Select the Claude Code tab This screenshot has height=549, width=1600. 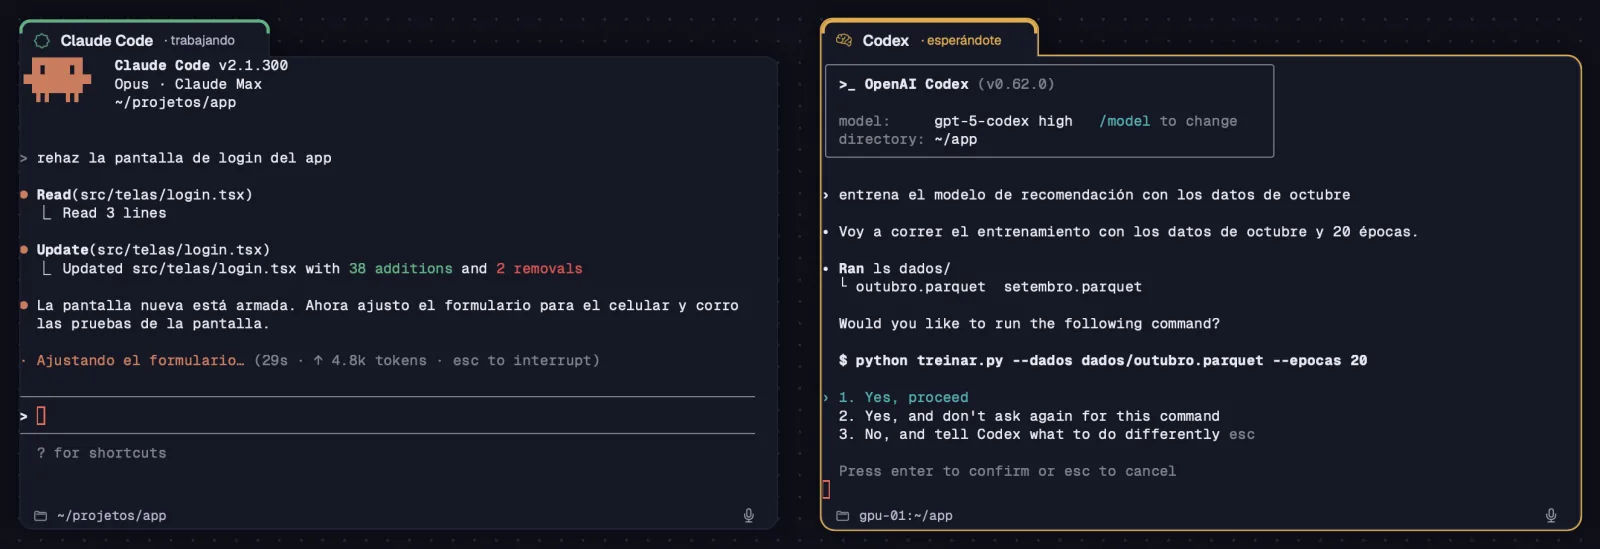144,40
